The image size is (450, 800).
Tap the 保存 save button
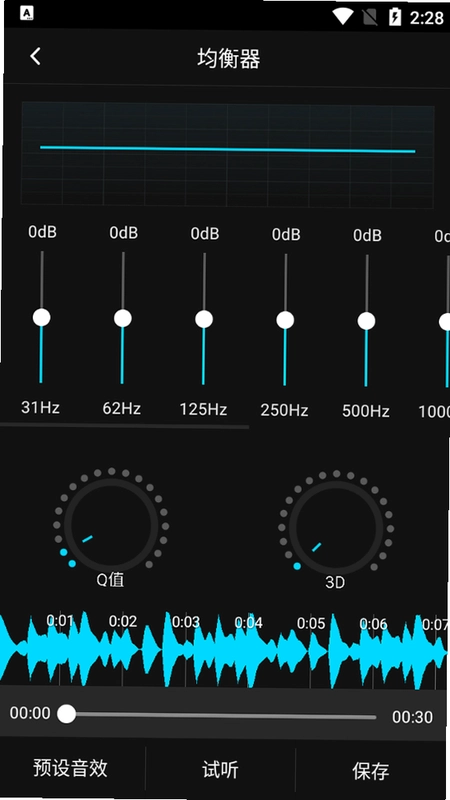tap(370, 771)
